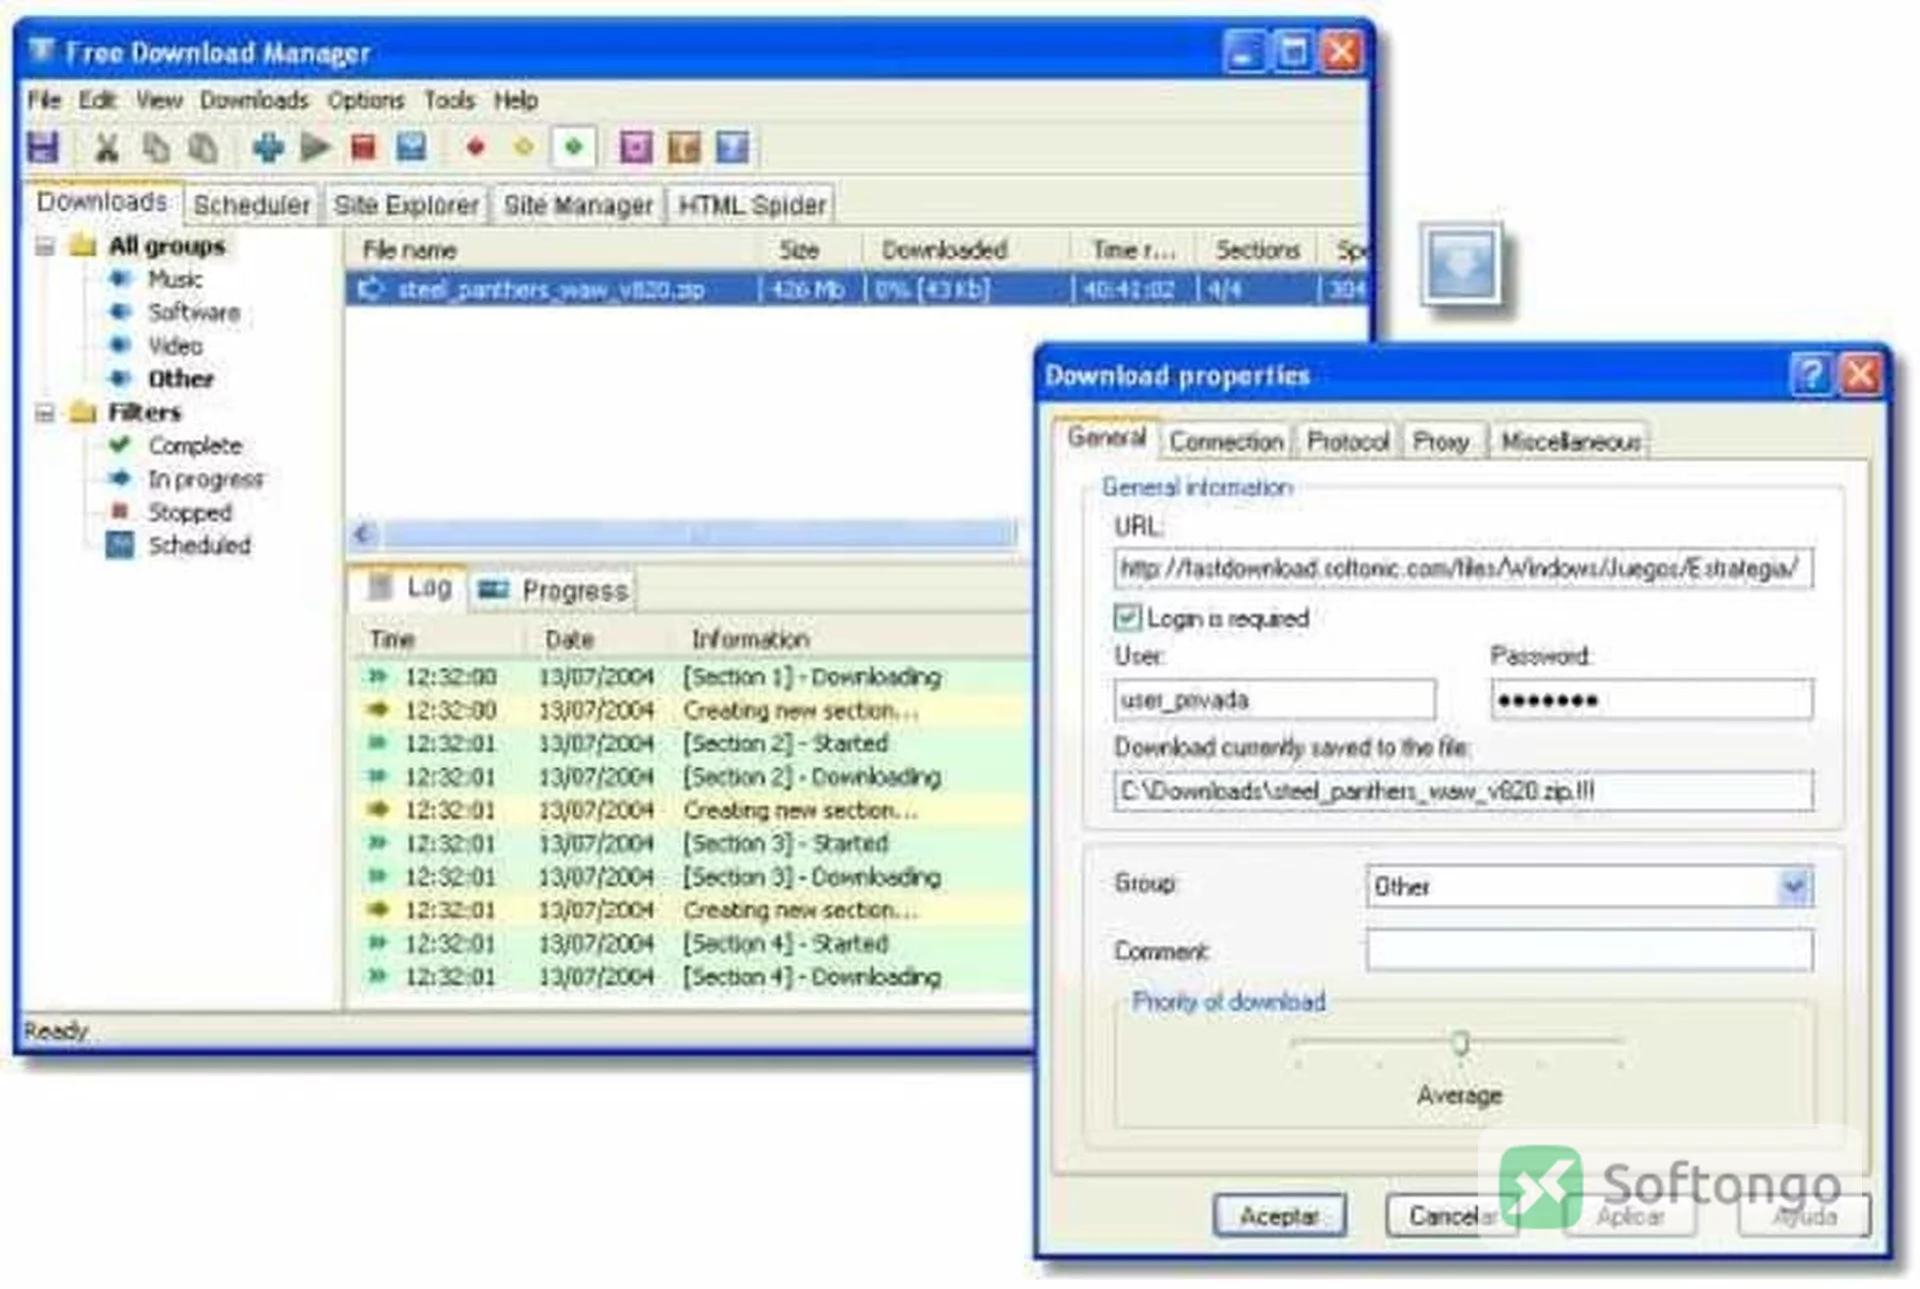This screenshot has height=1289, width=1920.
Task: Click the horizontal scrollbar under downloads list
Action: 700,535
